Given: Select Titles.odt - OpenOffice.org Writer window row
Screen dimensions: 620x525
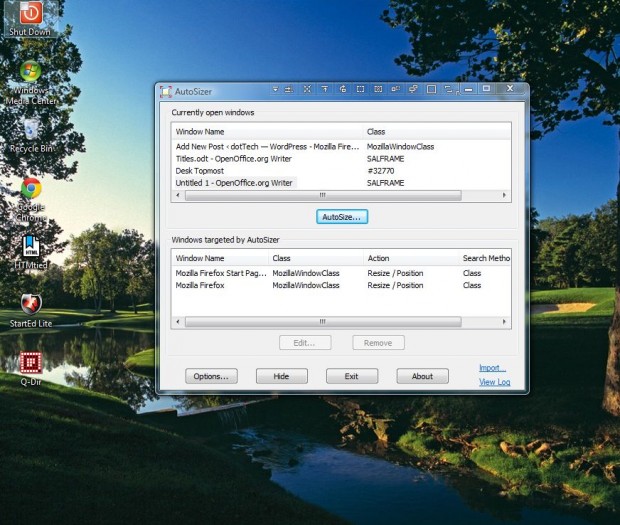Looking at the screenshot, I should [x=234, y=159].
